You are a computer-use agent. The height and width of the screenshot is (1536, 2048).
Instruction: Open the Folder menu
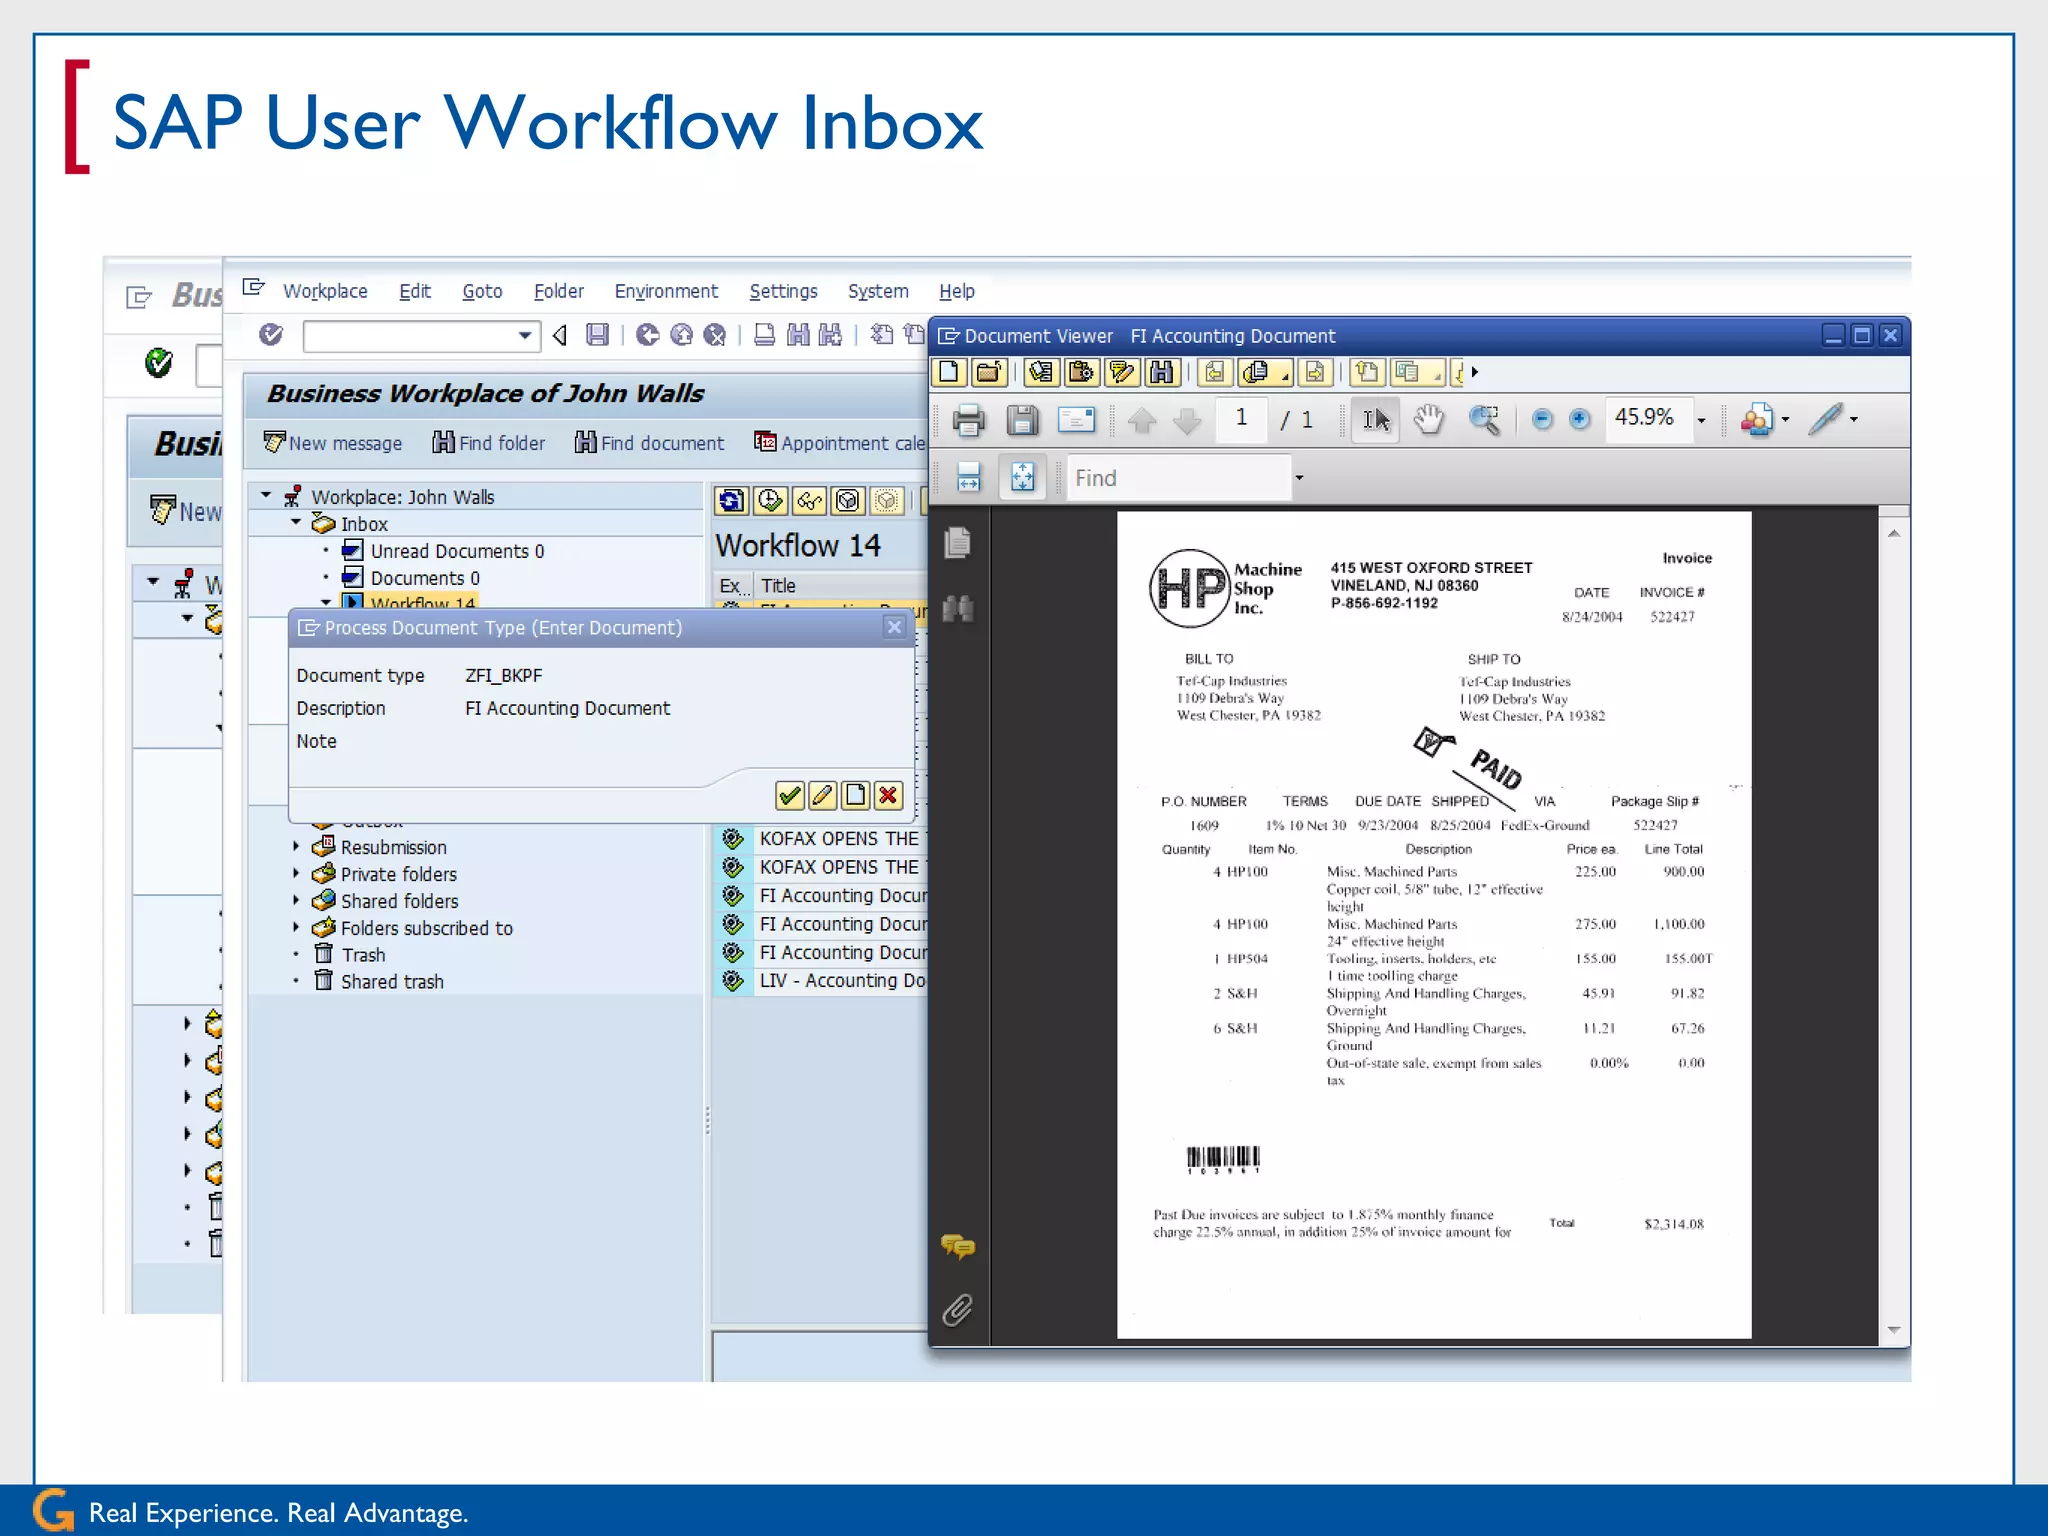[x=558, y=291]
